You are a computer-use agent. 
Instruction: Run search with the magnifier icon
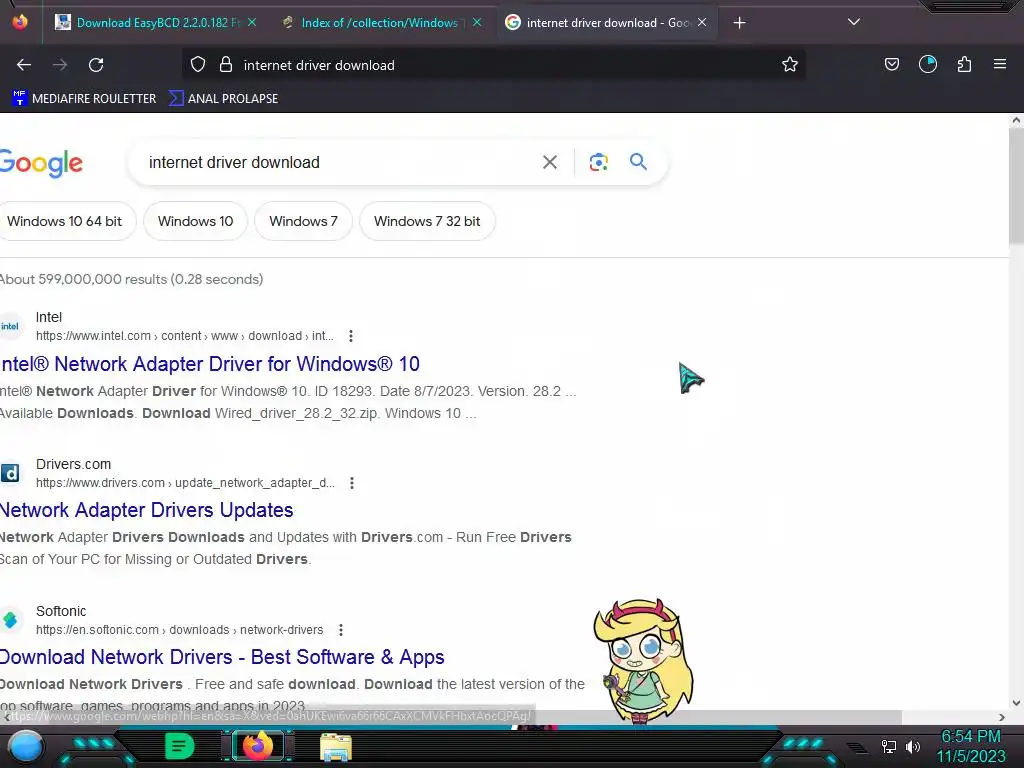tap(638, 161)
